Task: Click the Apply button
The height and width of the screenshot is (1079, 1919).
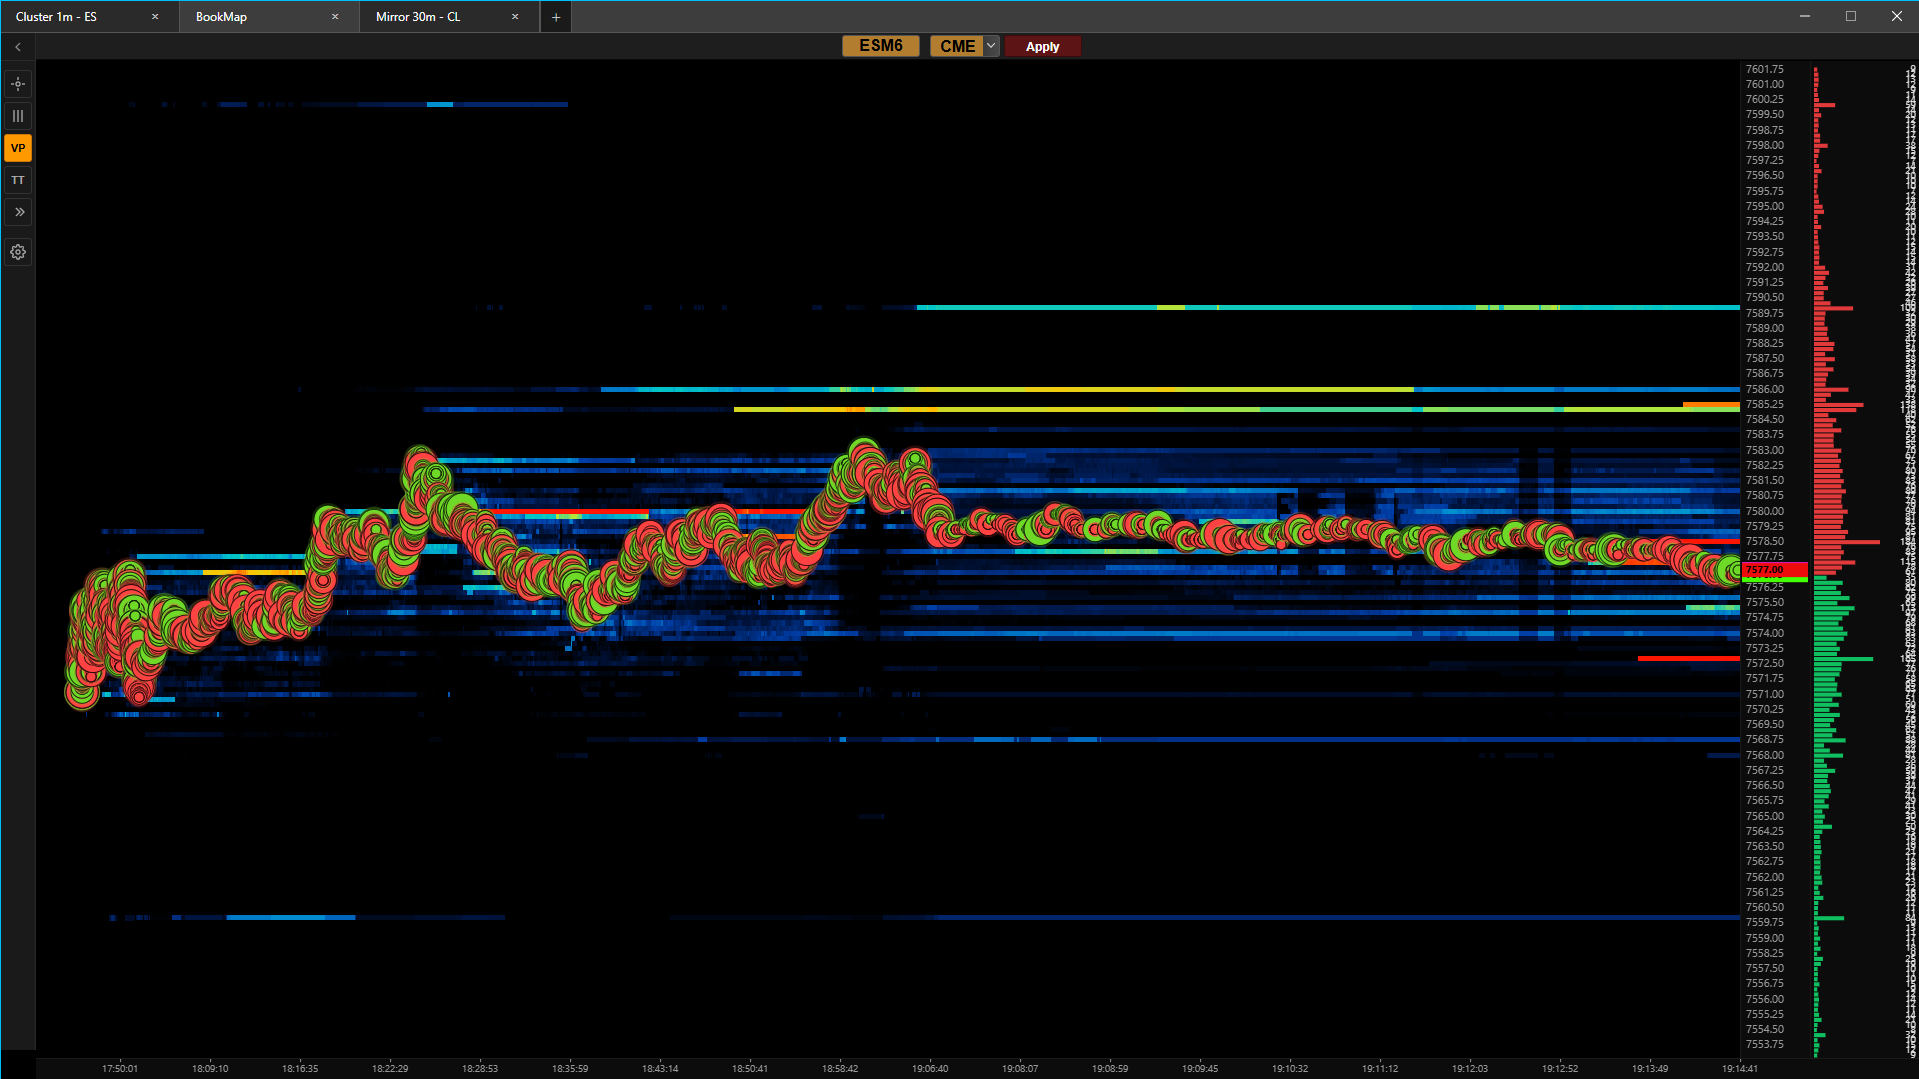Action: tap(1042, 47)
